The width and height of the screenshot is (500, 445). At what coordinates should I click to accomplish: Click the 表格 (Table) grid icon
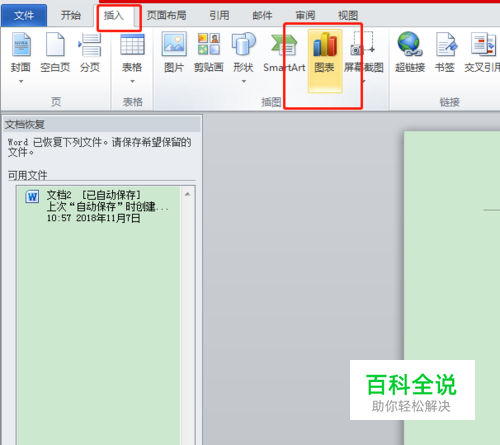pyautogui.click(x=132, y=45)
